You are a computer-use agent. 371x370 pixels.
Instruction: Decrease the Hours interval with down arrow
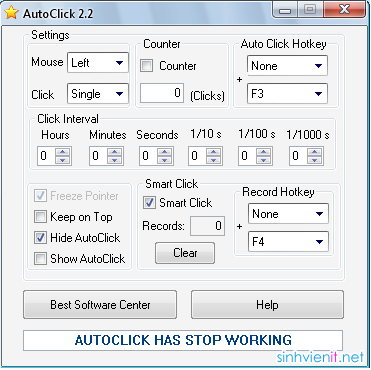pos(62,160)
